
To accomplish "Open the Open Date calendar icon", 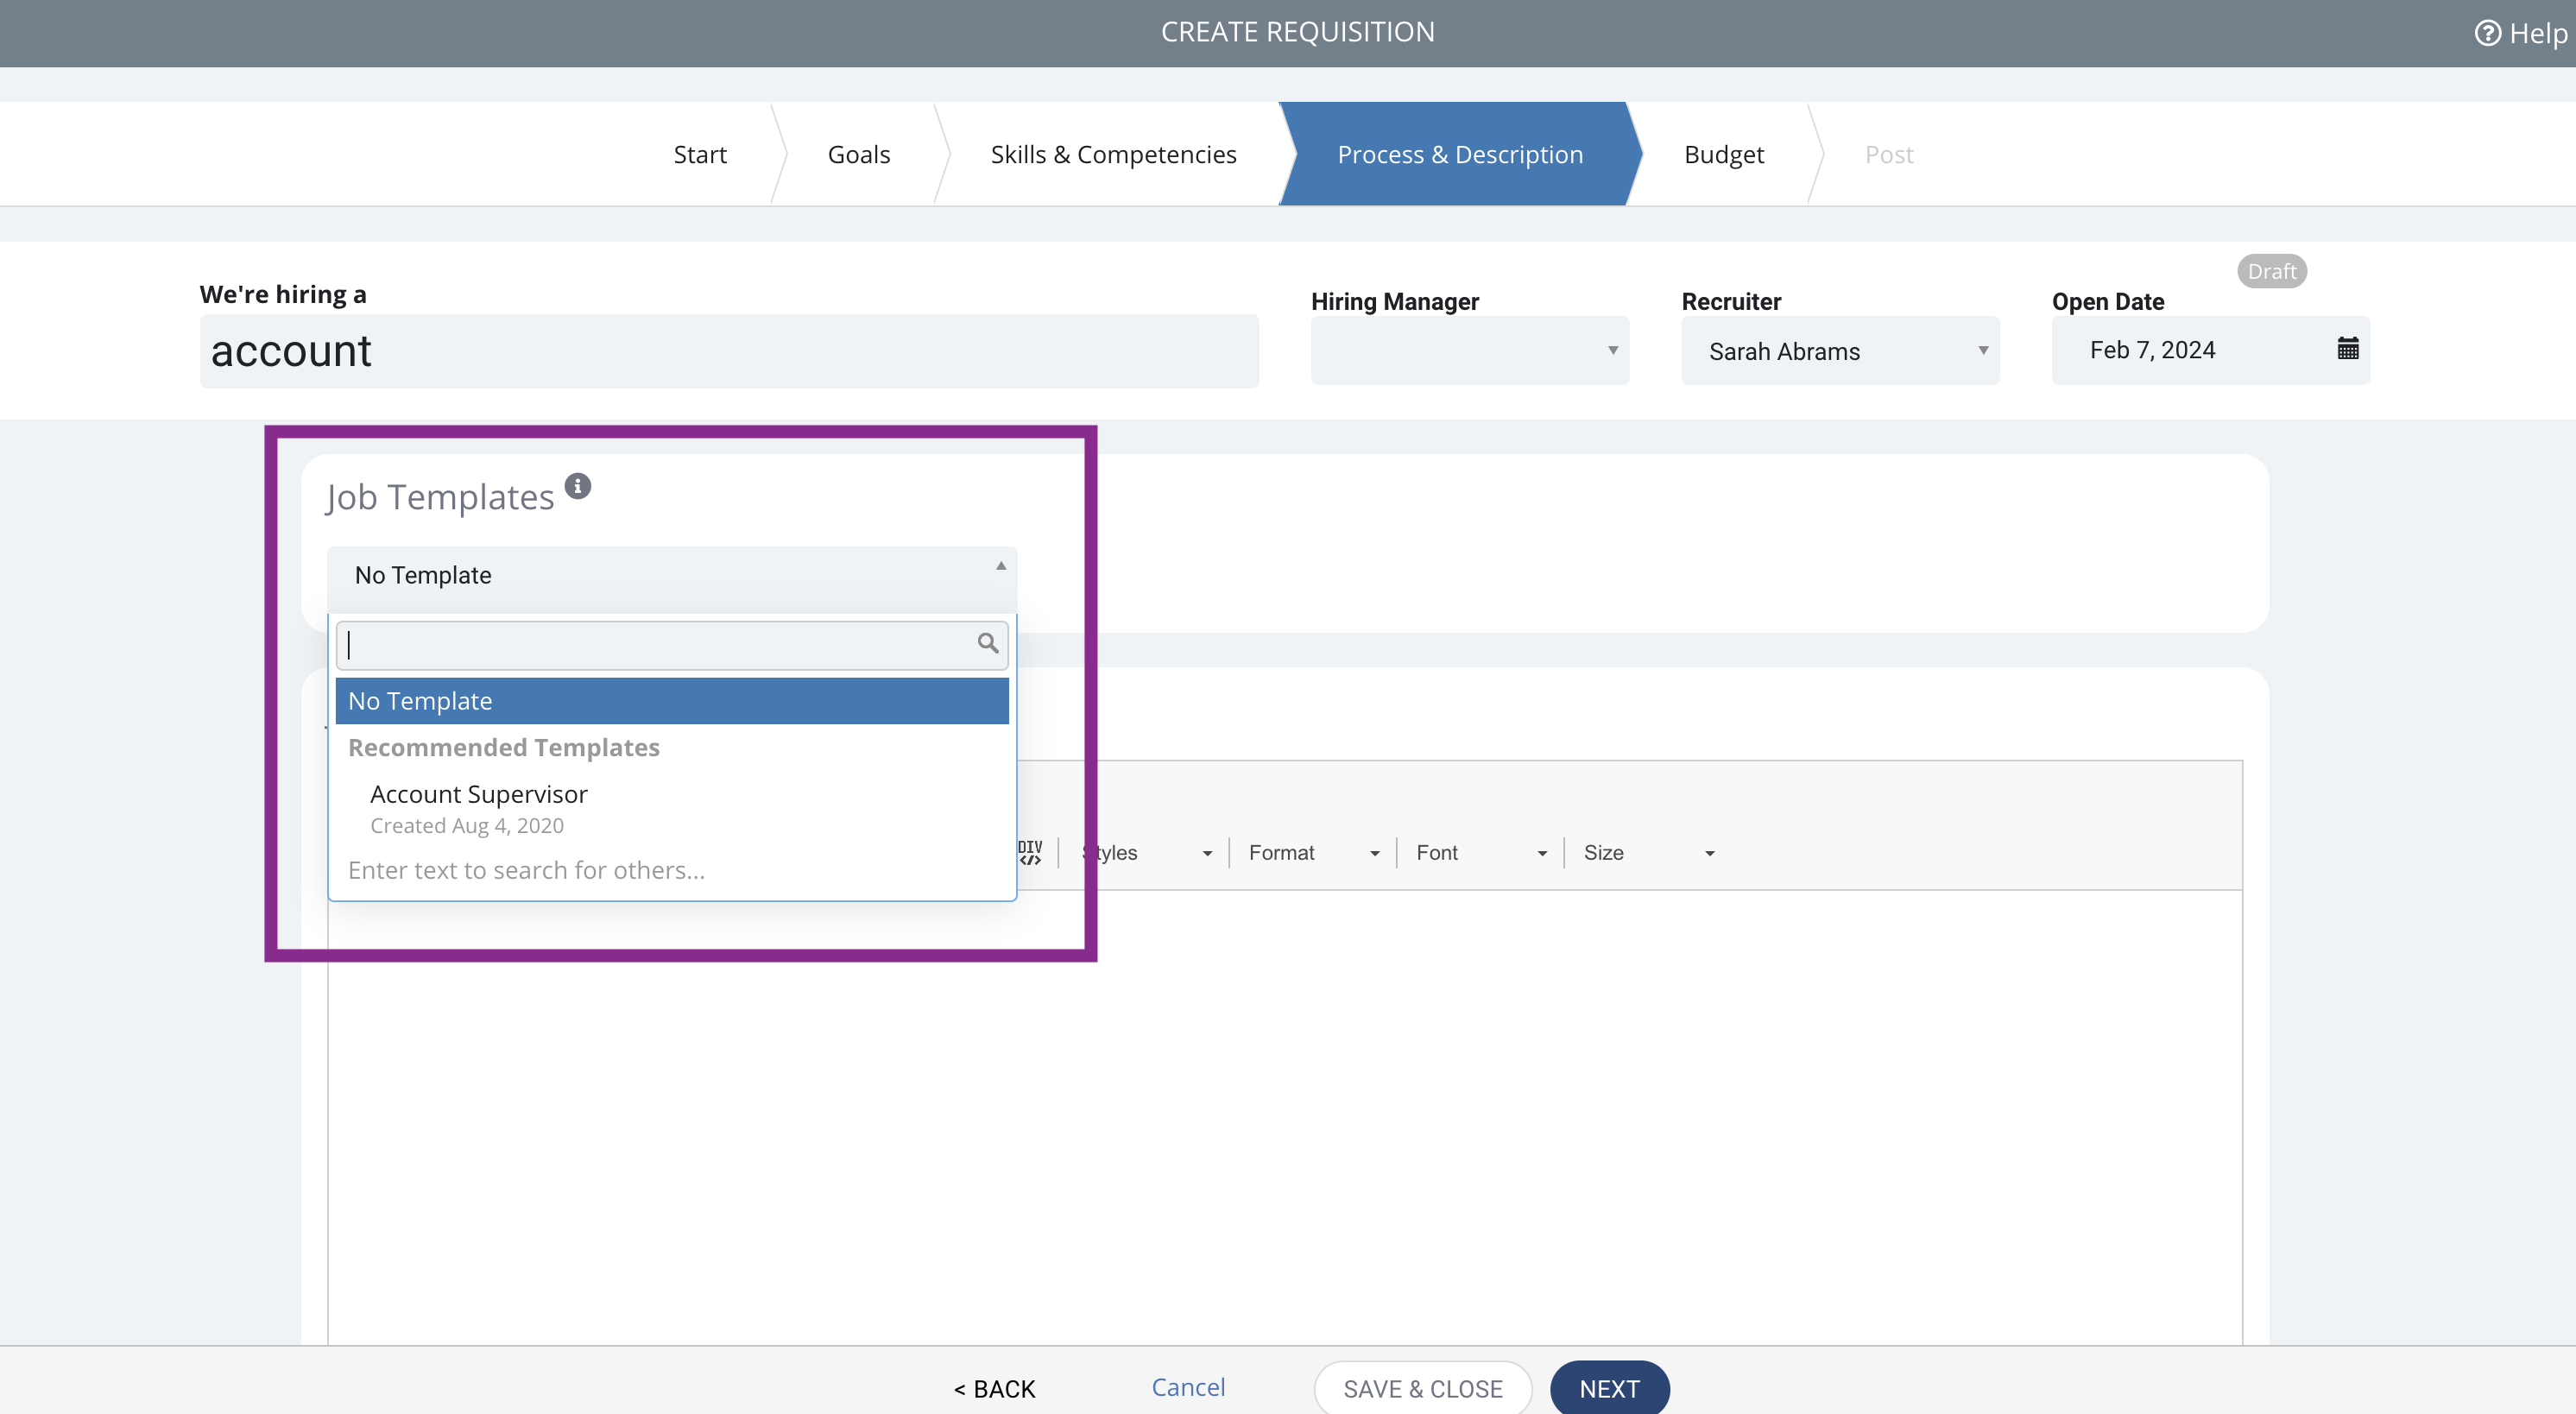I will point(2347,349).
